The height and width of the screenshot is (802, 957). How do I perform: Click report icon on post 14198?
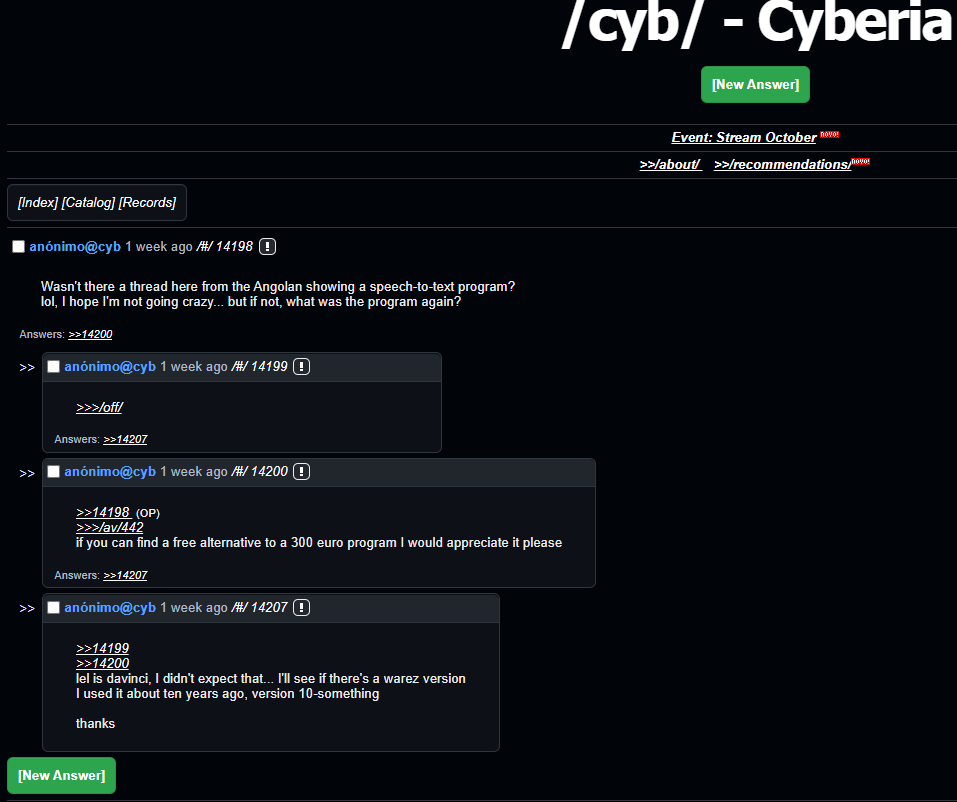[267, 247]
